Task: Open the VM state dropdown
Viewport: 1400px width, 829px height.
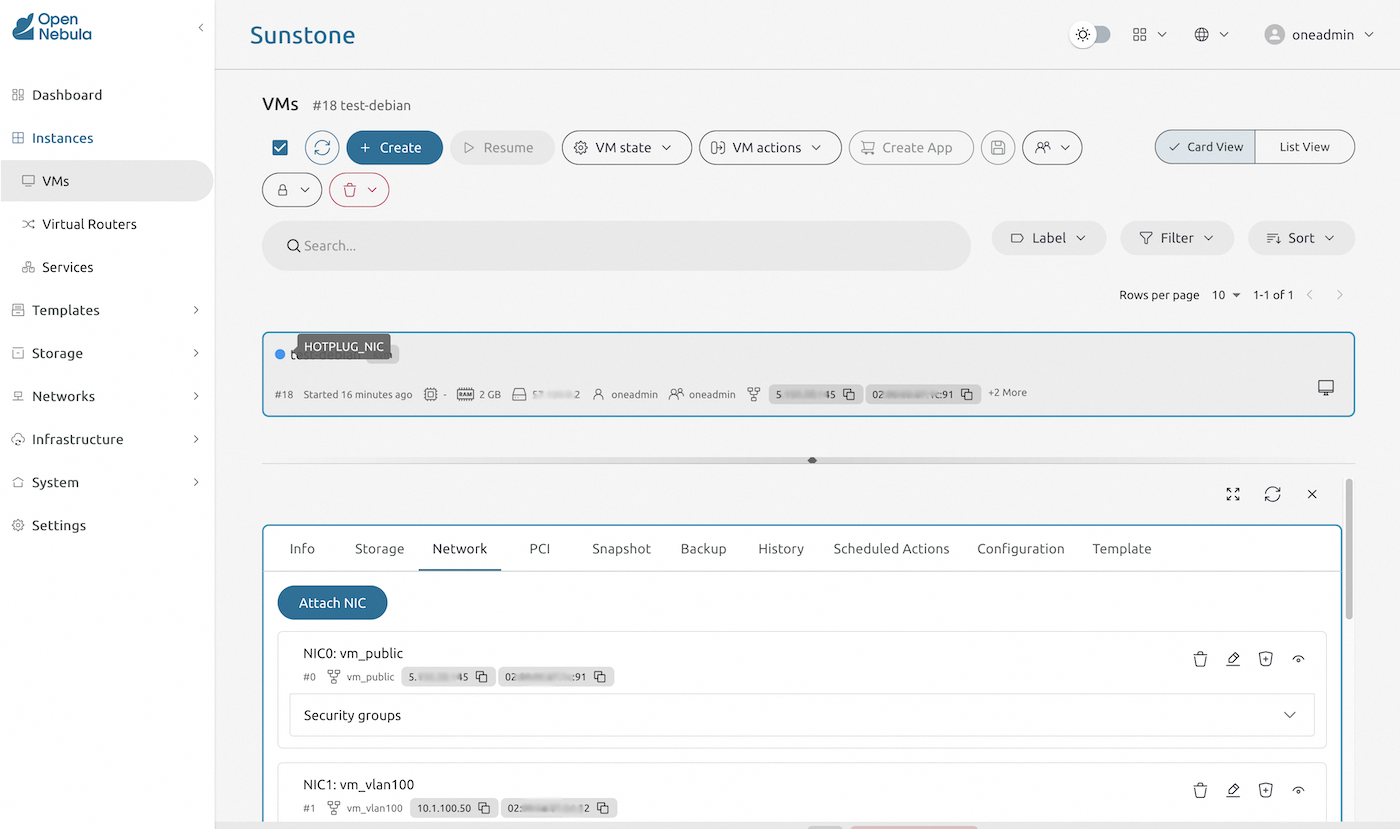Action: [x=626, y=148]
